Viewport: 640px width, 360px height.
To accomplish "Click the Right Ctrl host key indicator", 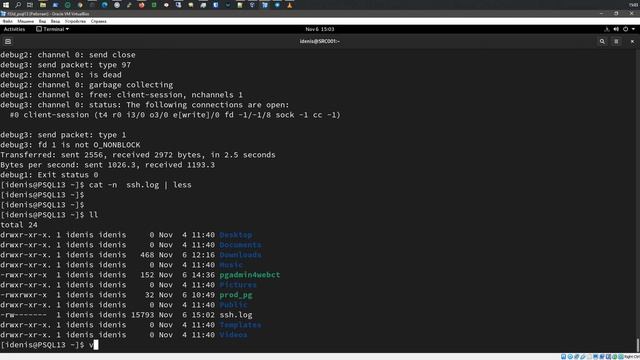I will (632, 357).
